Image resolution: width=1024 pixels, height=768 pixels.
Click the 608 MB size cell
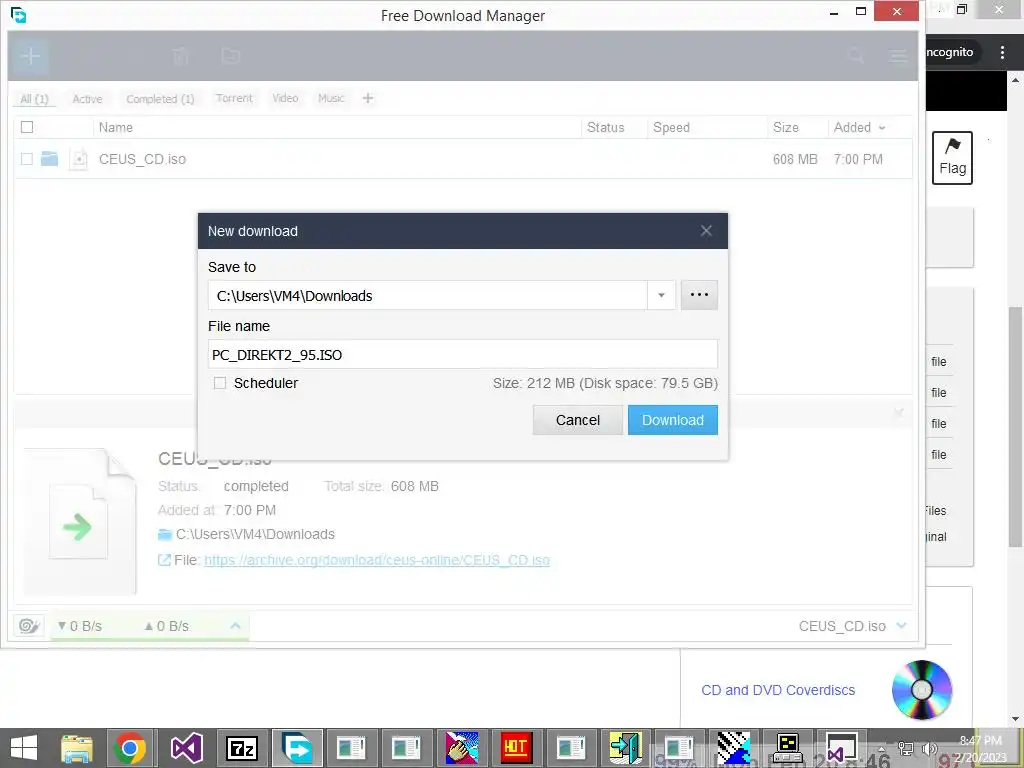tap(795, 159)
